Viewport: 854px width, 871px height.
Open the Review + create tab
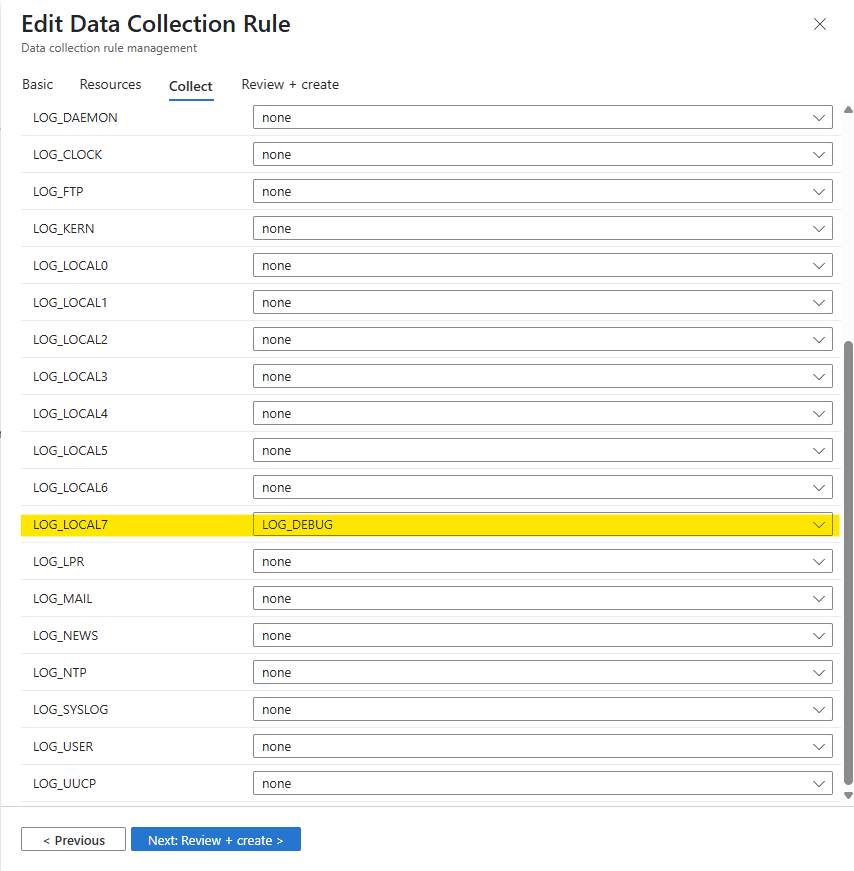(290, 85)
